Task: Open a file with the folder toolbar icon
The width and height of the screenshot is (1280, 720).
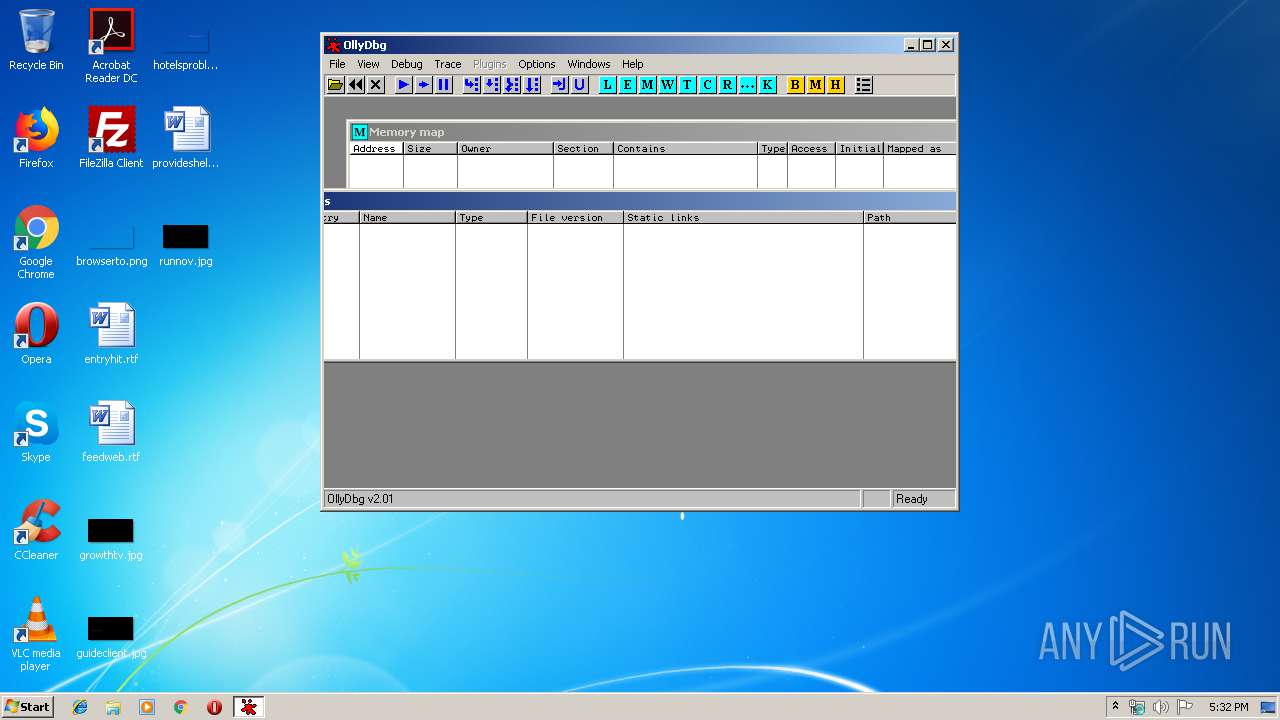Action: (336, 85)
